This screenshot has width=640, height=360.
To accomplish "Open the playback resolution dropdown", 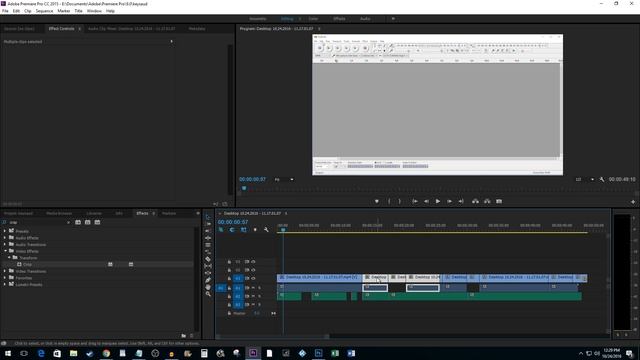I will click(x=584, y=179).
